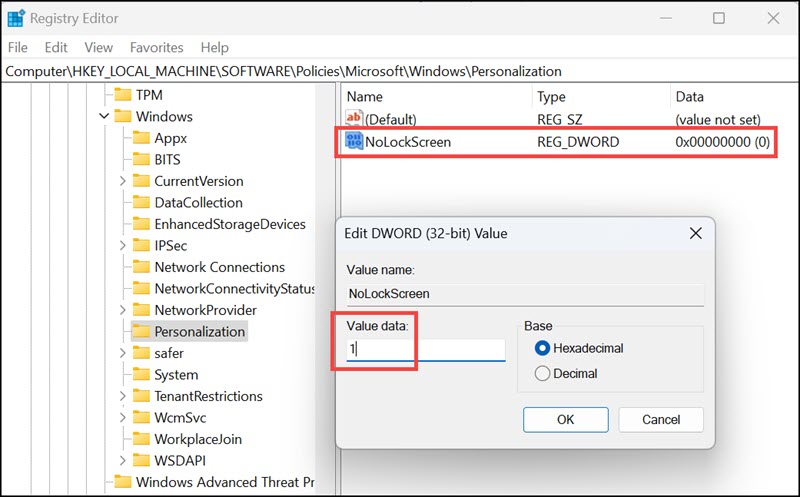Open the Help menu
Image resolution: width=800 pixels, height=497 pixels.
[214, 47]
